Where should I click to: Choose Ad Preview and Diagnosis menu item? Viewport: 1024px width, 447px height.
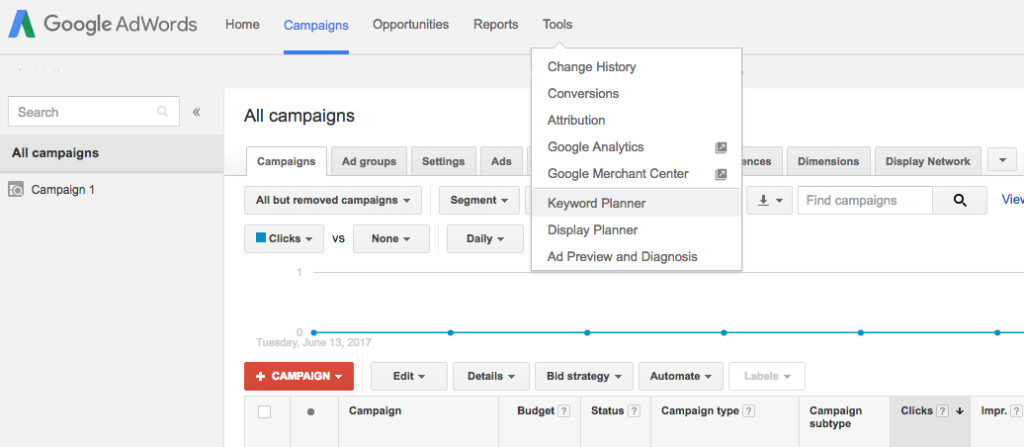point(637,257)
